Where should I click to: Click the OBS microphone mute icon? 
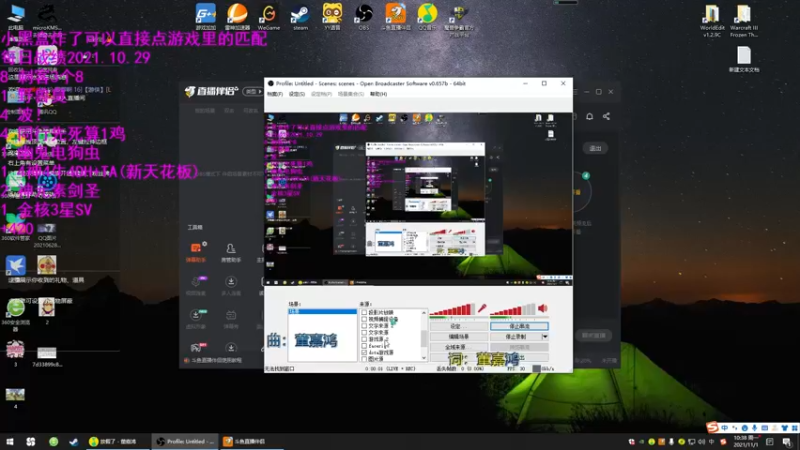[x=482, y=308]
